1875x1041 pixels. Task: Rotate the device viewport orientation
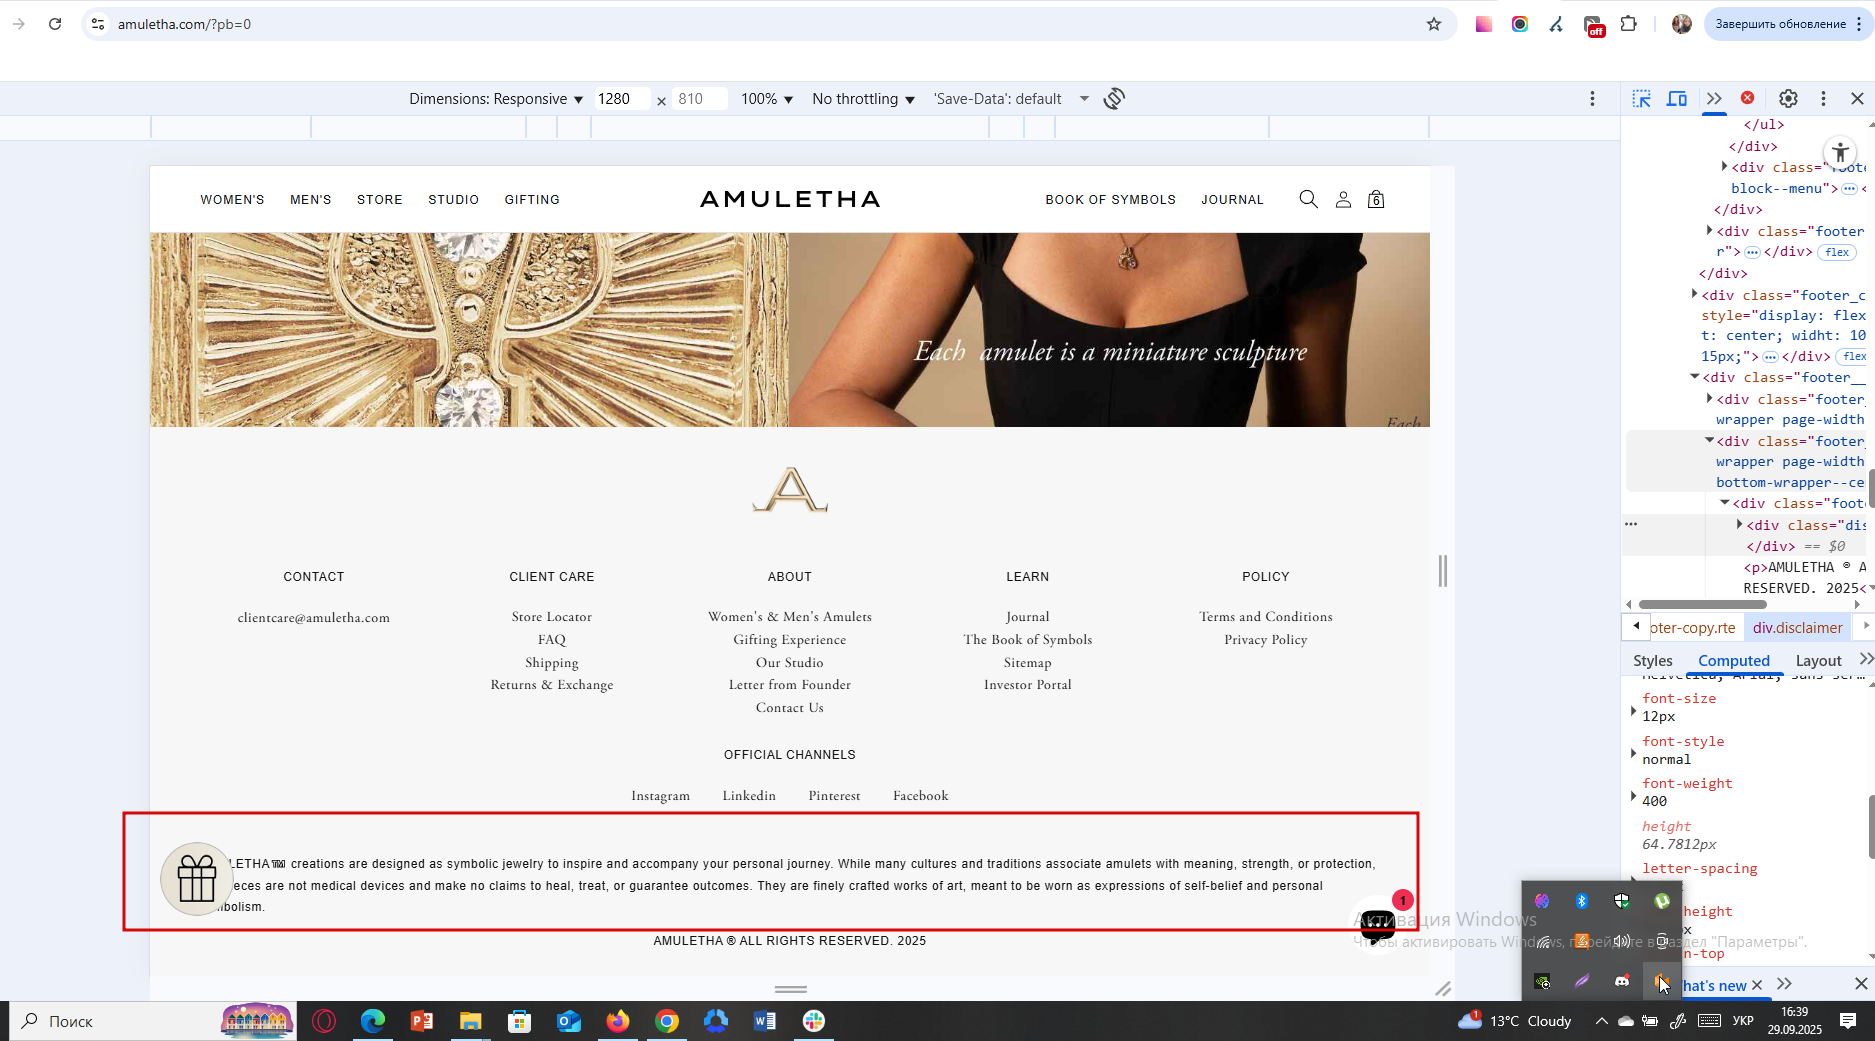click(1114, 98)
